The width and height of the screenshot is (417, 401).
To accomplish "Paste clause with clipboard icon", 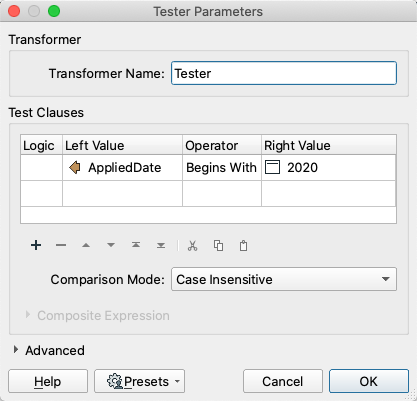I will (244, 246).
